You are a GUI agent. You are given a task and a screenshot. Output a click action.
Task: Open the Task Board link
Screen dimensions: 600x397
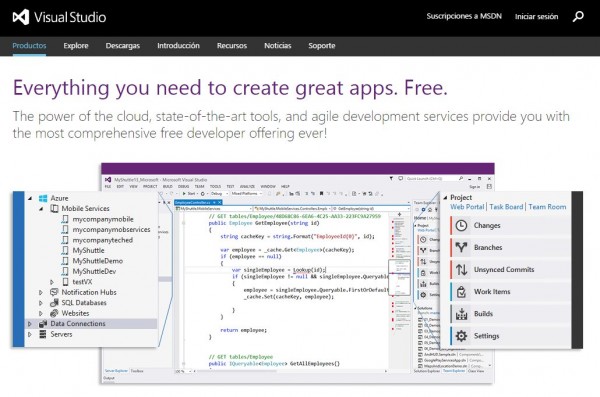pos(506,207)
